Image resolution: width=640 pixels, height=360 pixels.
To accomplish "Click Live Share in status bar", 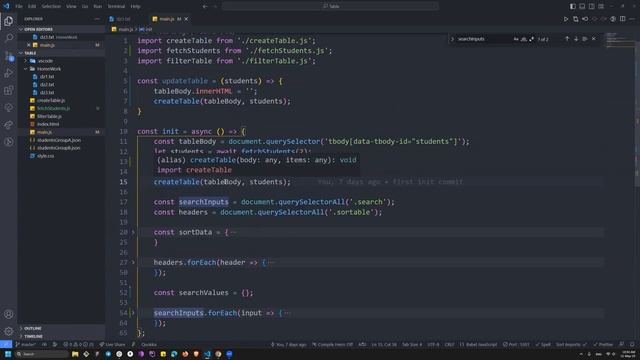I will tap(112, 344).
